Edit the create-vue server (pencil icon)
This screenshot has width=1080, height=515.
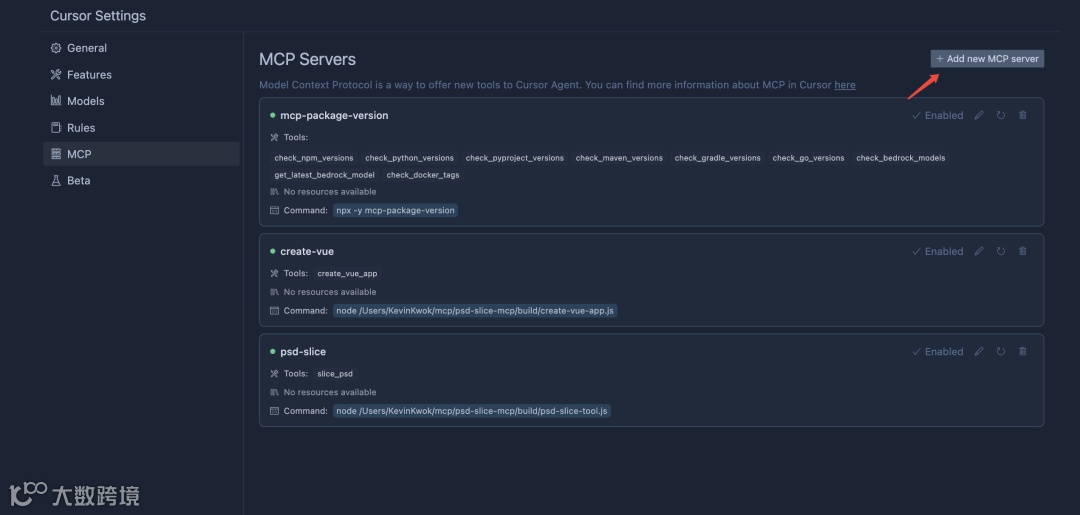tap(979, 251)
